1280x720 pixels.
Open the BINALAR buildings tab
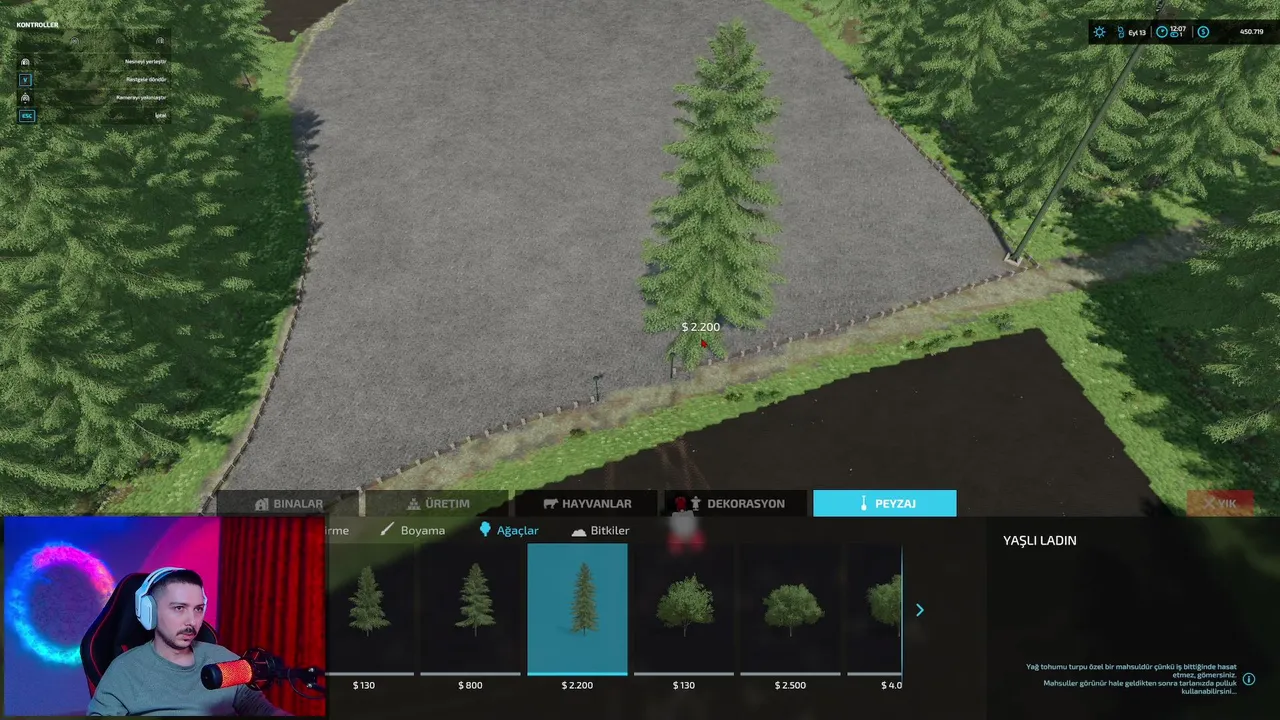point(288,504)
